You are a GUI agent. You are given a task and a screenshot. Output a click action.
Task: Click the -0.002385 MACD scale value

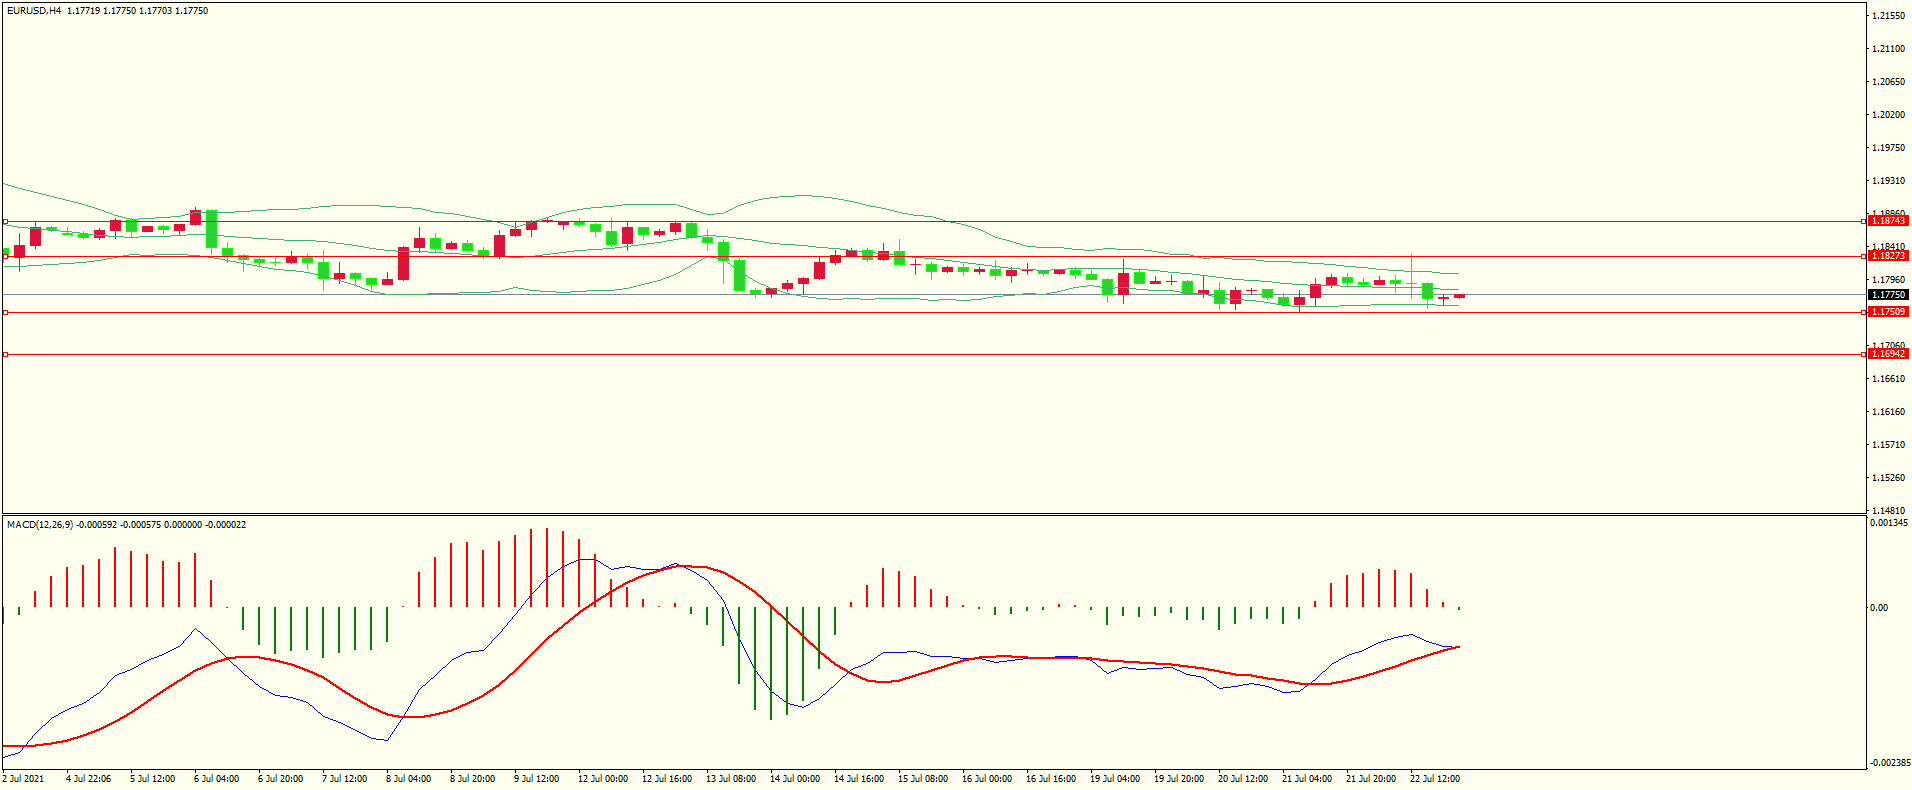[x=1888, y=763]
